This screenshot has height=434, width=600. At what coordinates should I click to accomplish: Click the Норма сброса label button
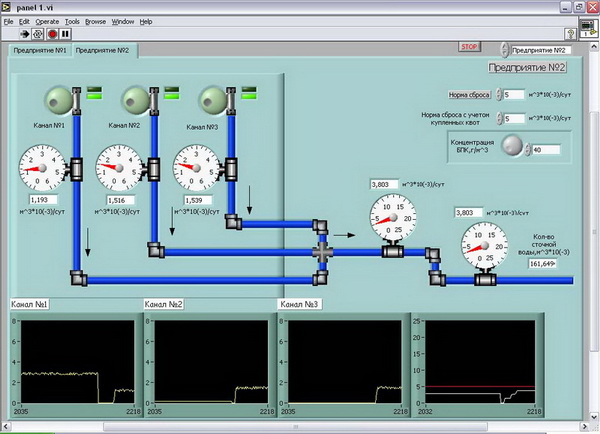tap(469, 95)
